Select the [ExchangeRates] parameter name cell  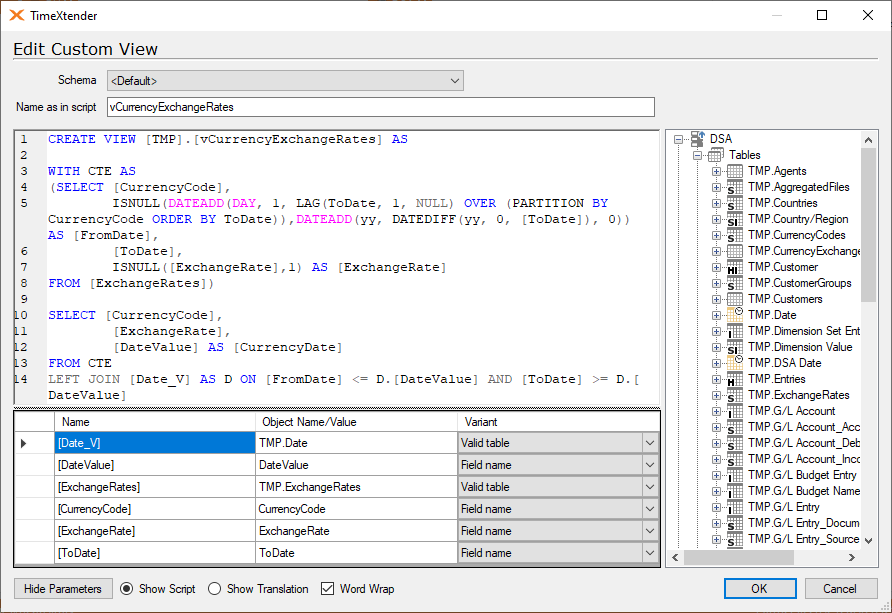(x=155, y=487)
